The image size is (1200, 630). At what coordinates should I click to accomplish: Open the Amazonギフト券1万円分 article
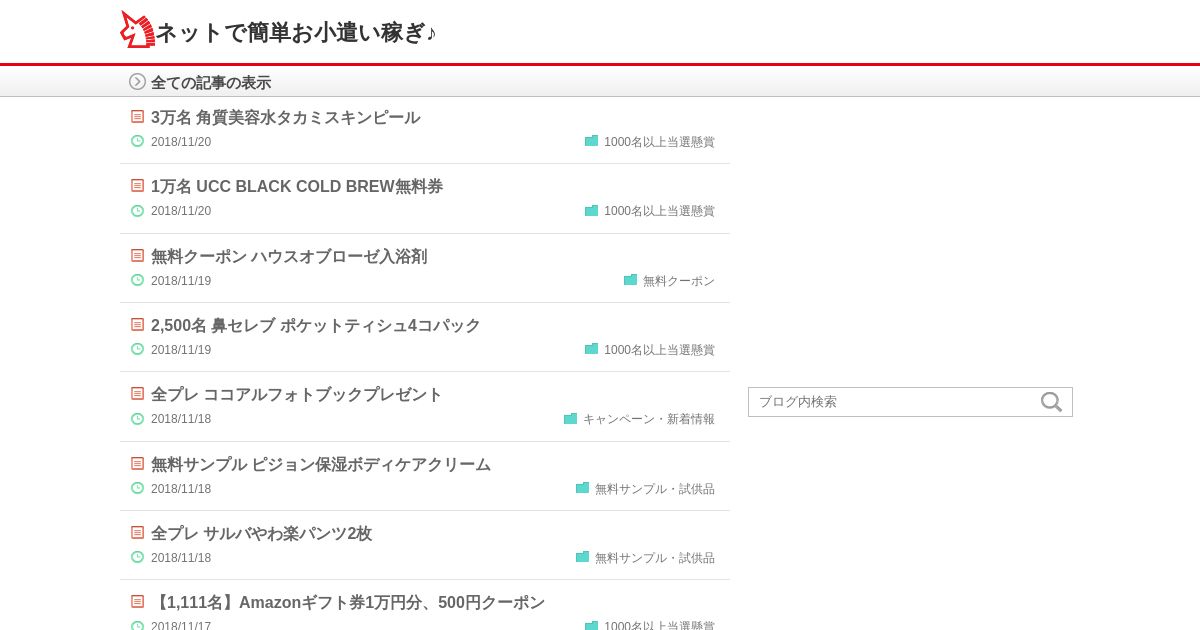347,603
